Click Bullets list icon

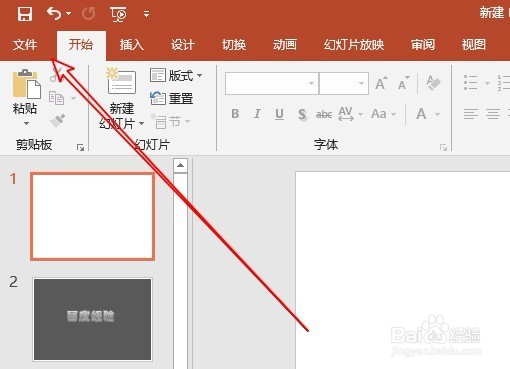471,83
